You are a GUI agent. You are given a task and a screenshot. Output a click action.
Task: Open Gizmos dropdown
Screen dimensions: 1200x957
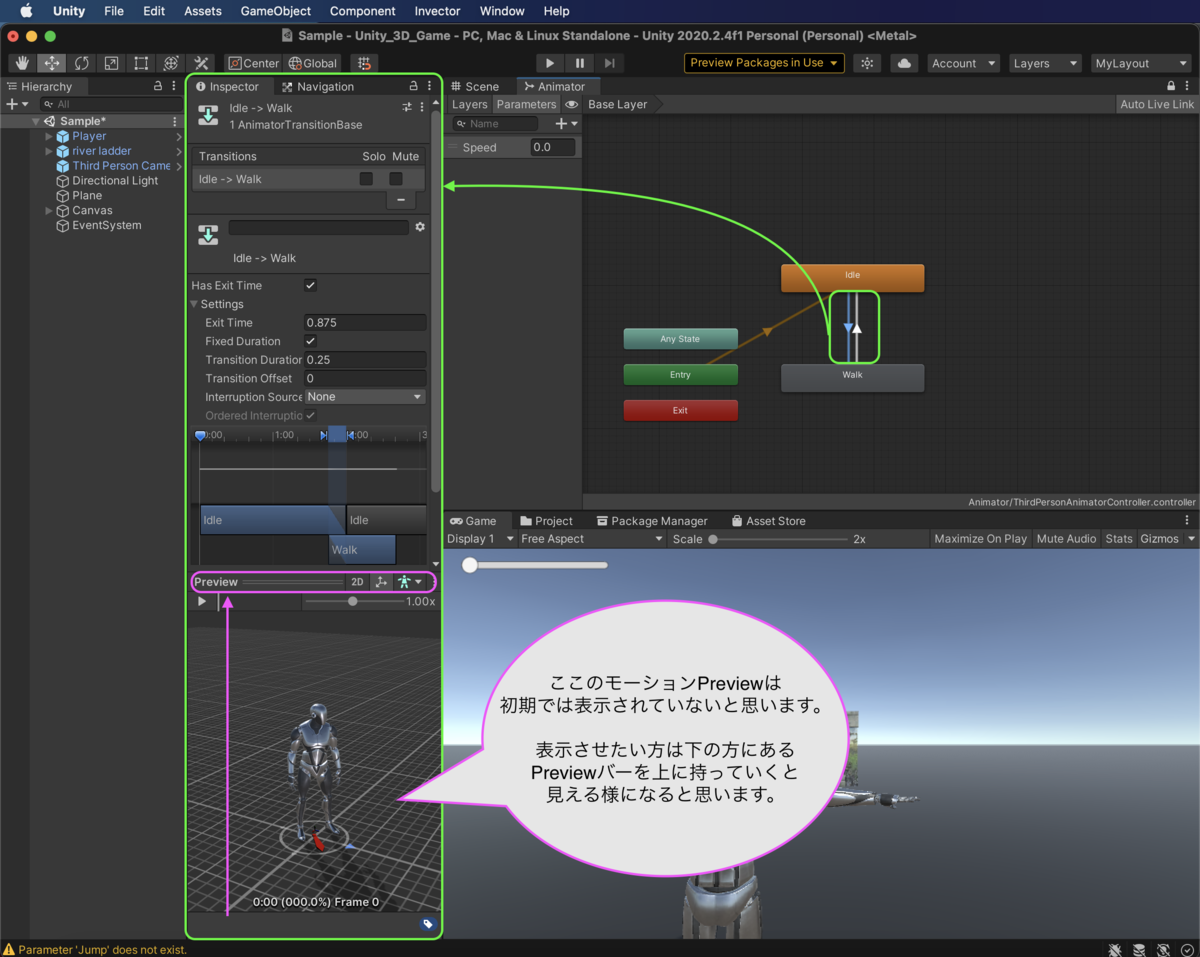(1167, 539)
